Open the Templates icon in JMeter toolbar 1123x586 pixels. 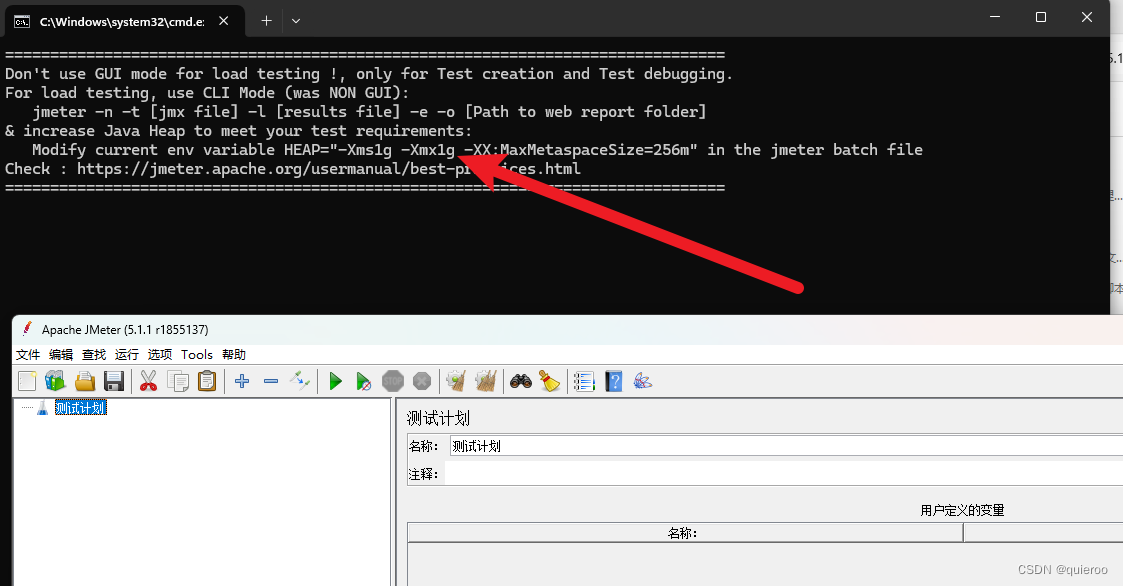click(55, 381)
